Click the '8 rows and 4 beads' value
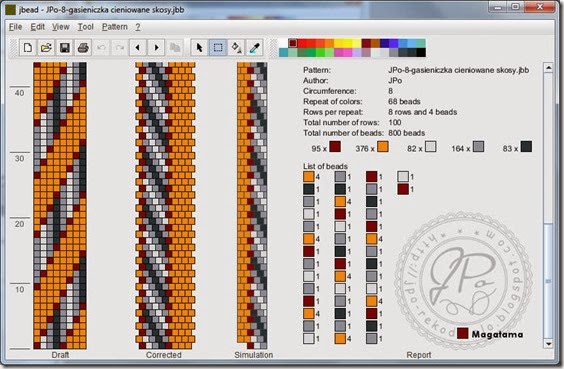Screen dimensions: 564x369 tap(423, 112)
